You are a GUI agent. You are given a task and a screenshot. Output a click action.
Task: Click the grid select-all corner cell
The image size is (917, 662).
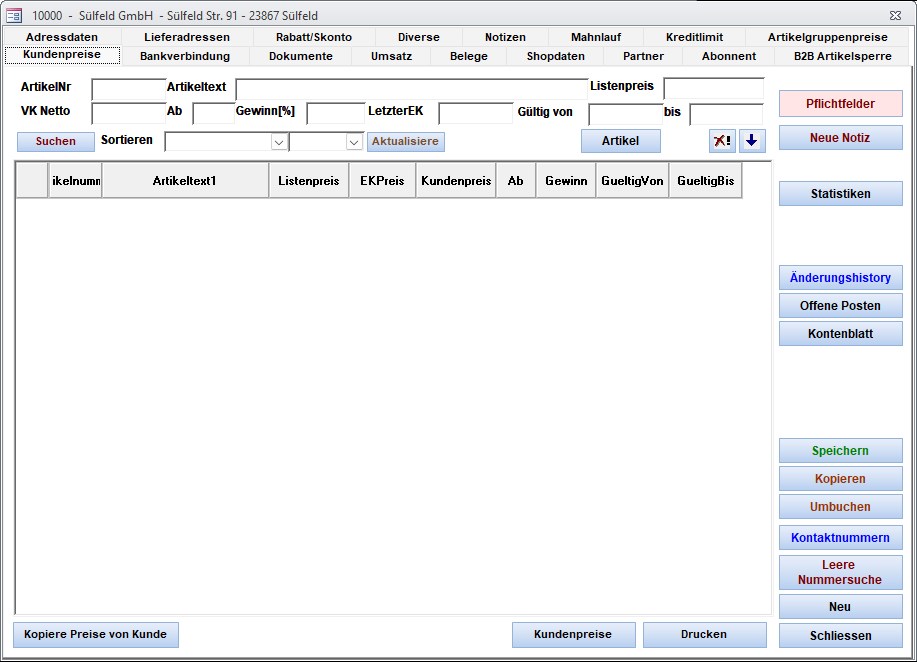pyautogui.click(x=32, y=181)
